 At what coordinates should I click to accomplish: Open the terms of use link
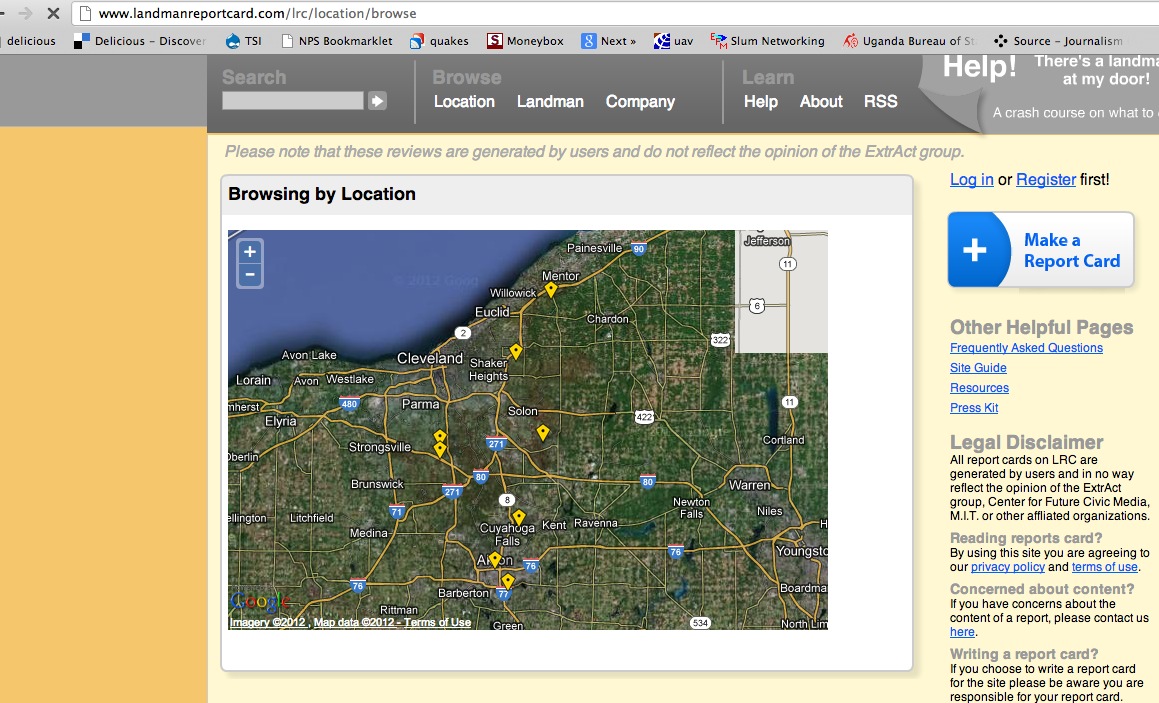1104,567
